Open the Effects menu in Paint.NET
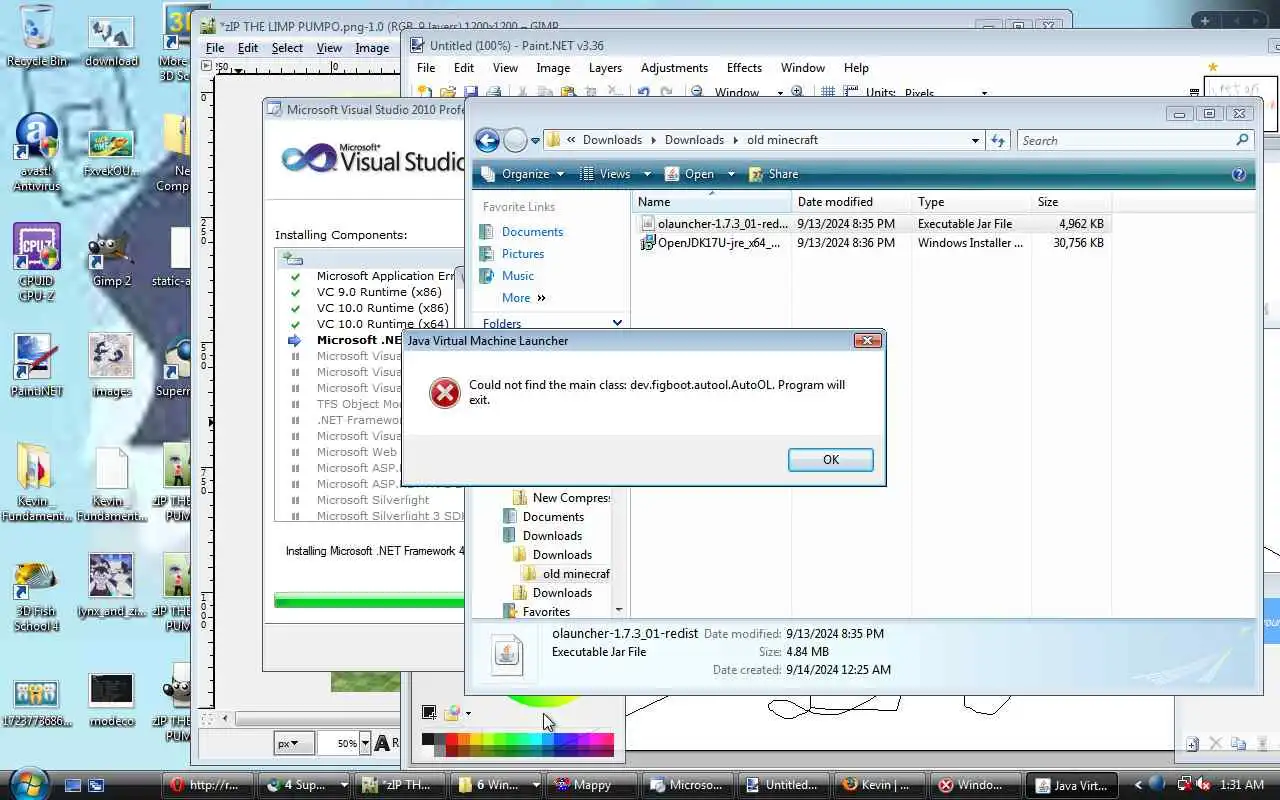 (x=744, y=68)
